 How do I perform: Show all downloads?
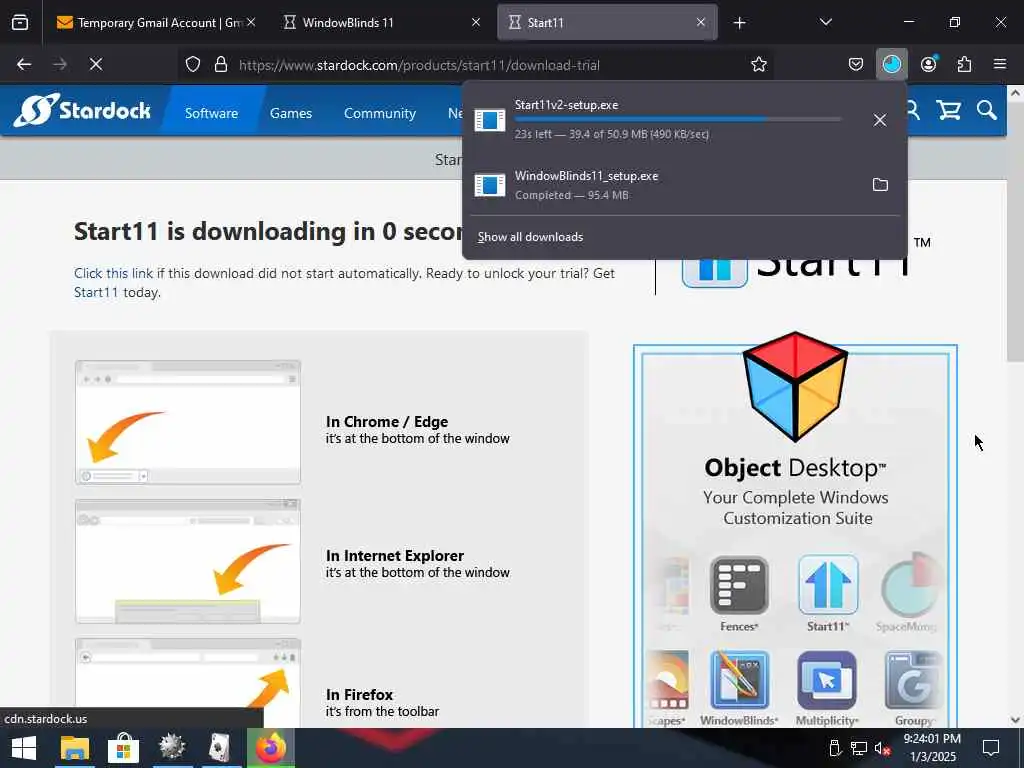coord(530,237)
